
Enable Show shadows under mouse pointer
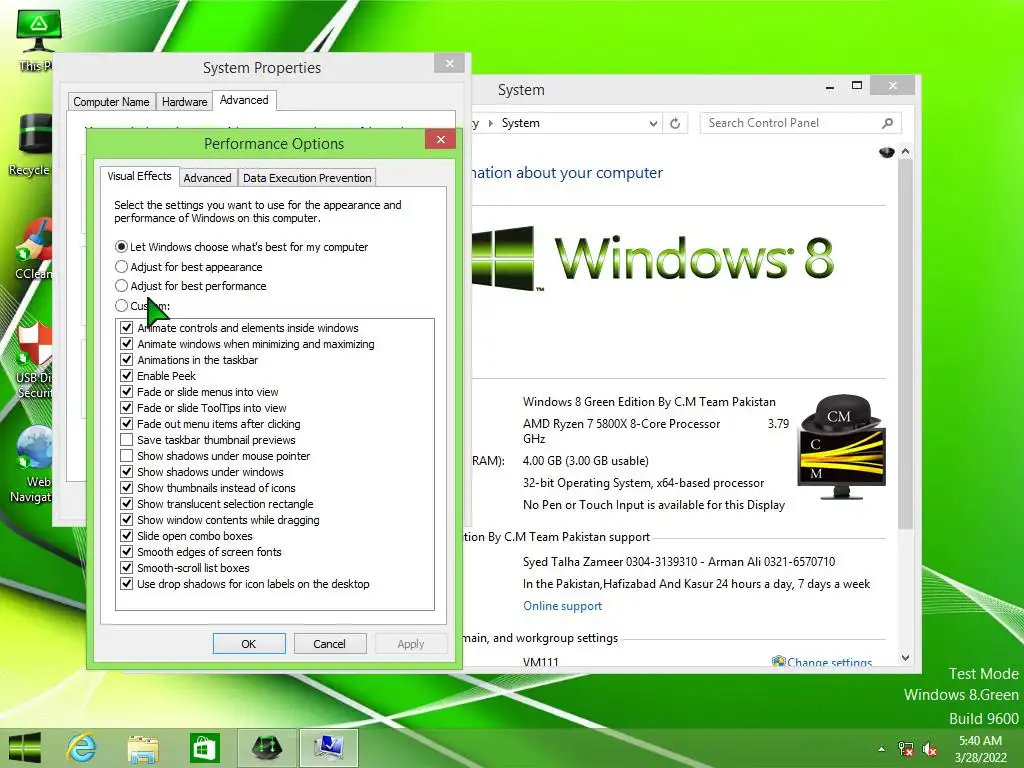pos(127,456)
